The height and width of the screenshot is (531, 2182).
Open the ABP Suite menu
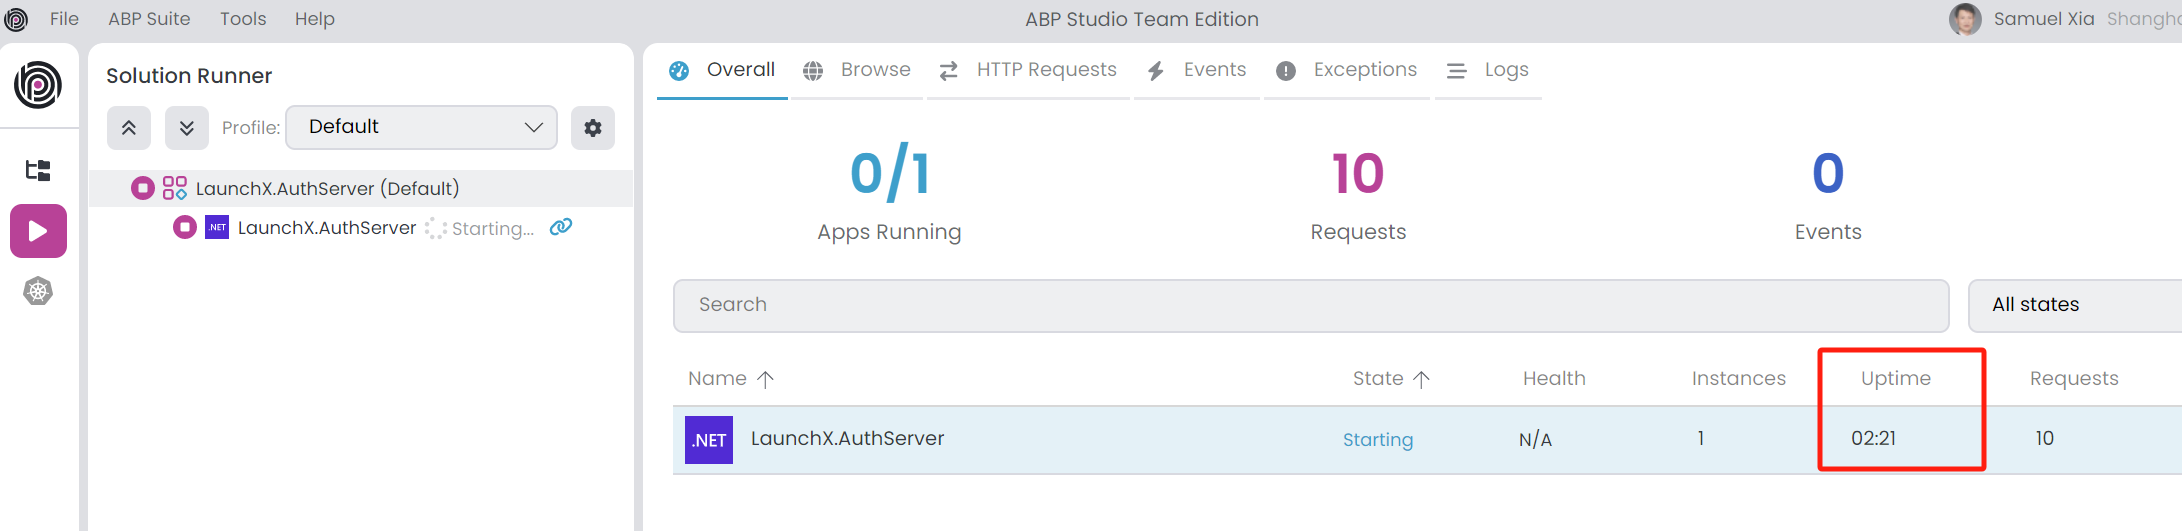[x=149, y=19]
